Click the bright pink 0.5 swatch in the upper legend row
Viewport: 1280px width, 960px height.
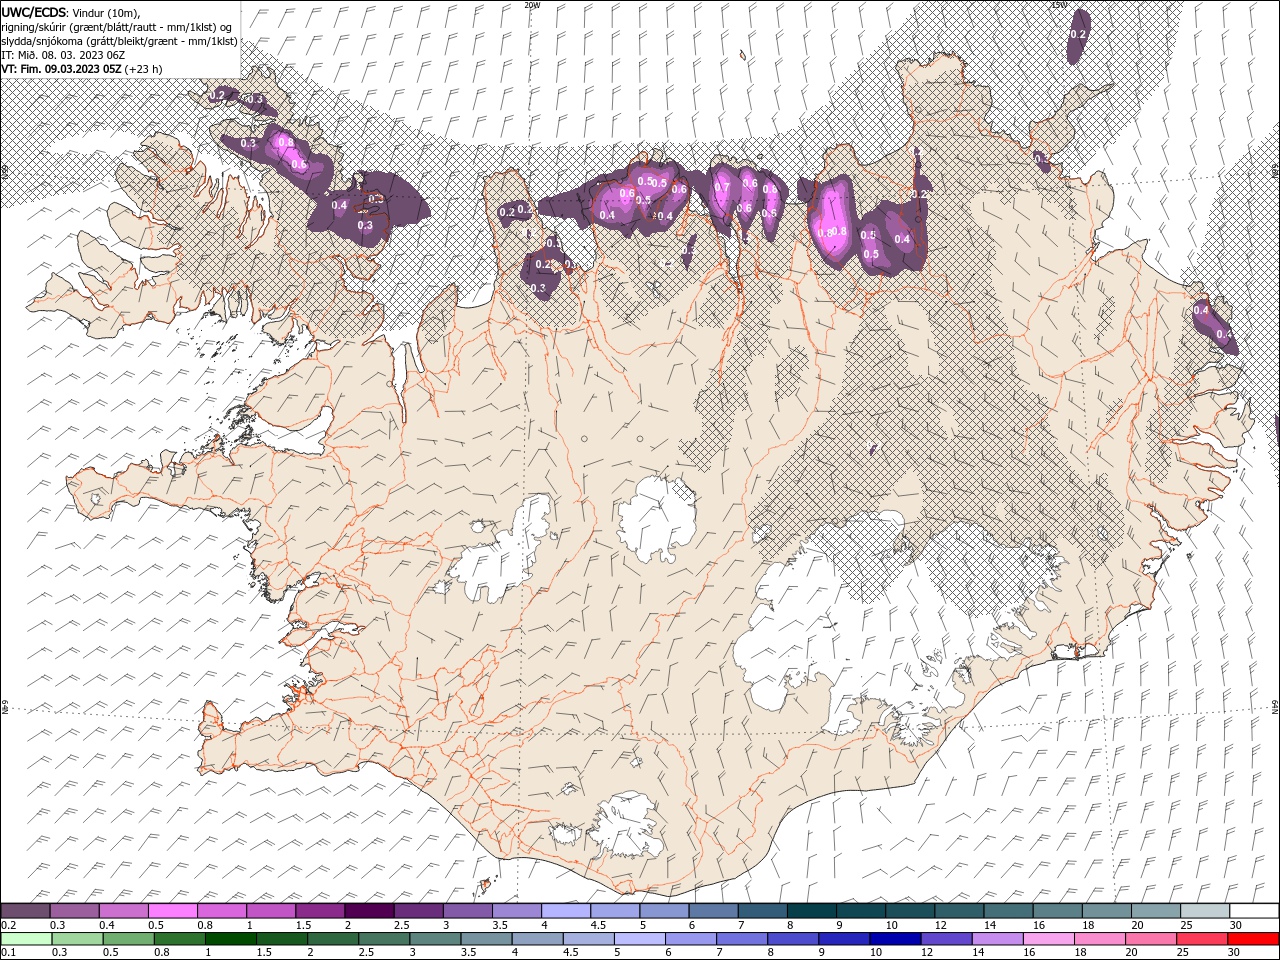173,911
